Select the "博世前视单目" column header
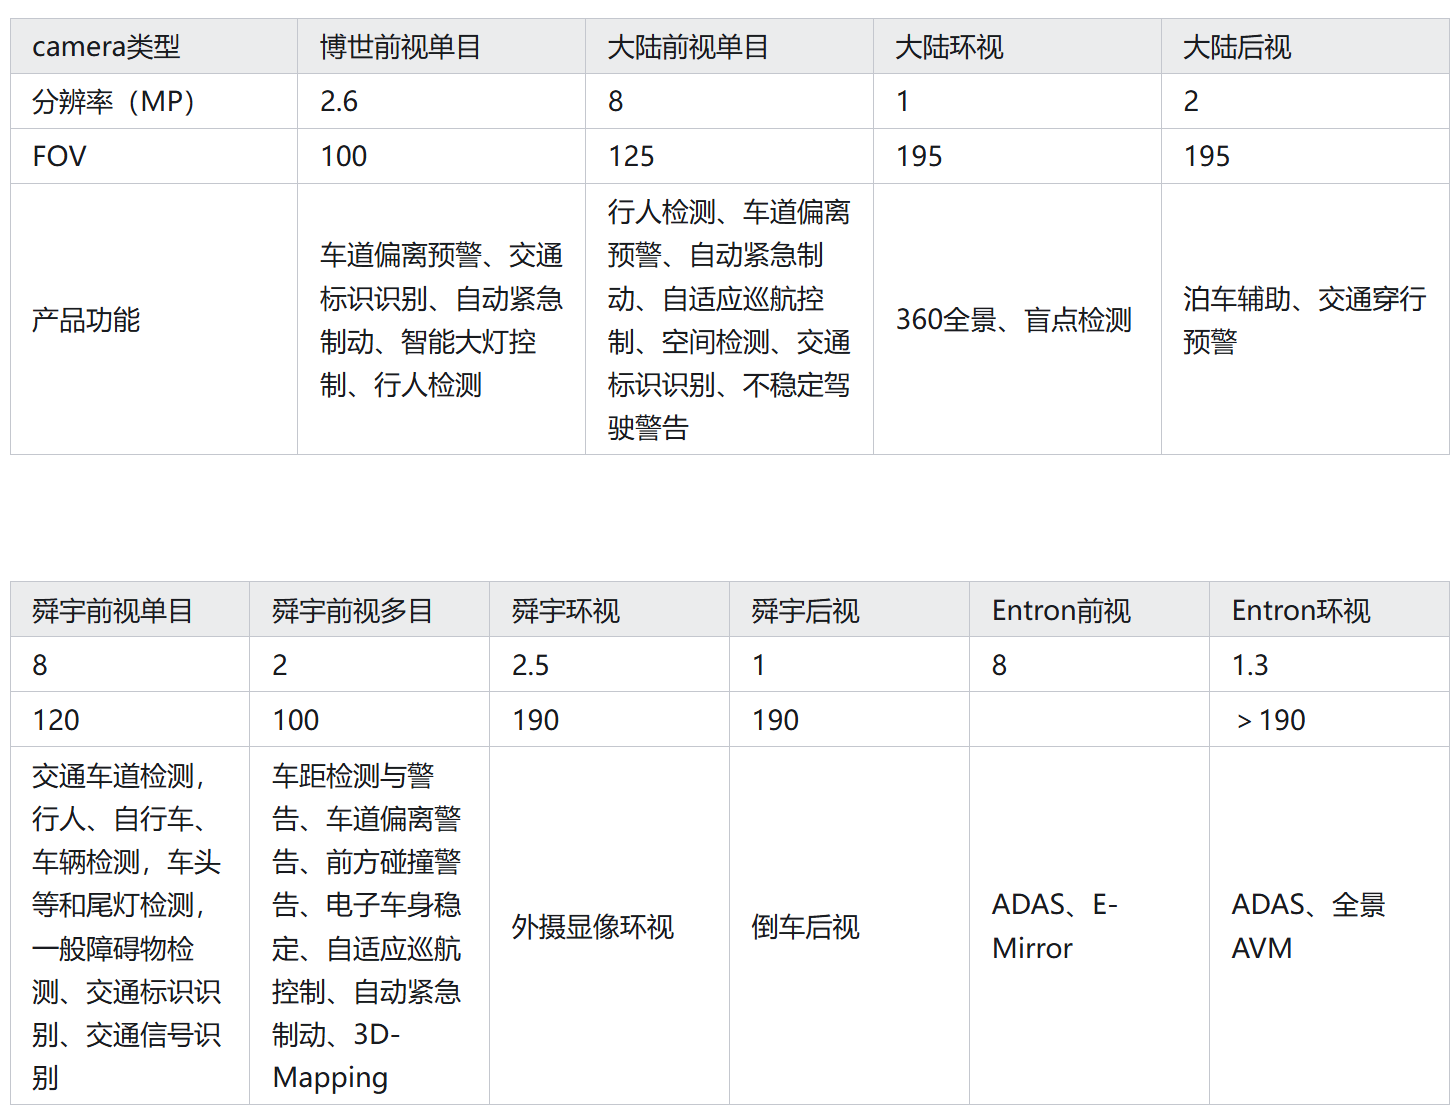The height and width of the screenshot is (1112, 1456). 441,46
